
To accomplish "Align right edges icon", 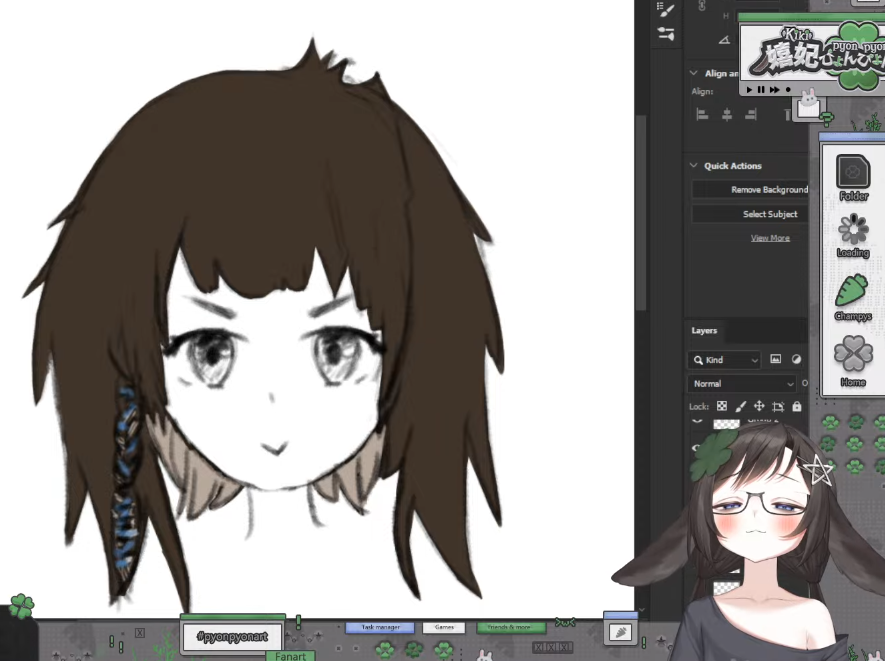I will [751, 115].
